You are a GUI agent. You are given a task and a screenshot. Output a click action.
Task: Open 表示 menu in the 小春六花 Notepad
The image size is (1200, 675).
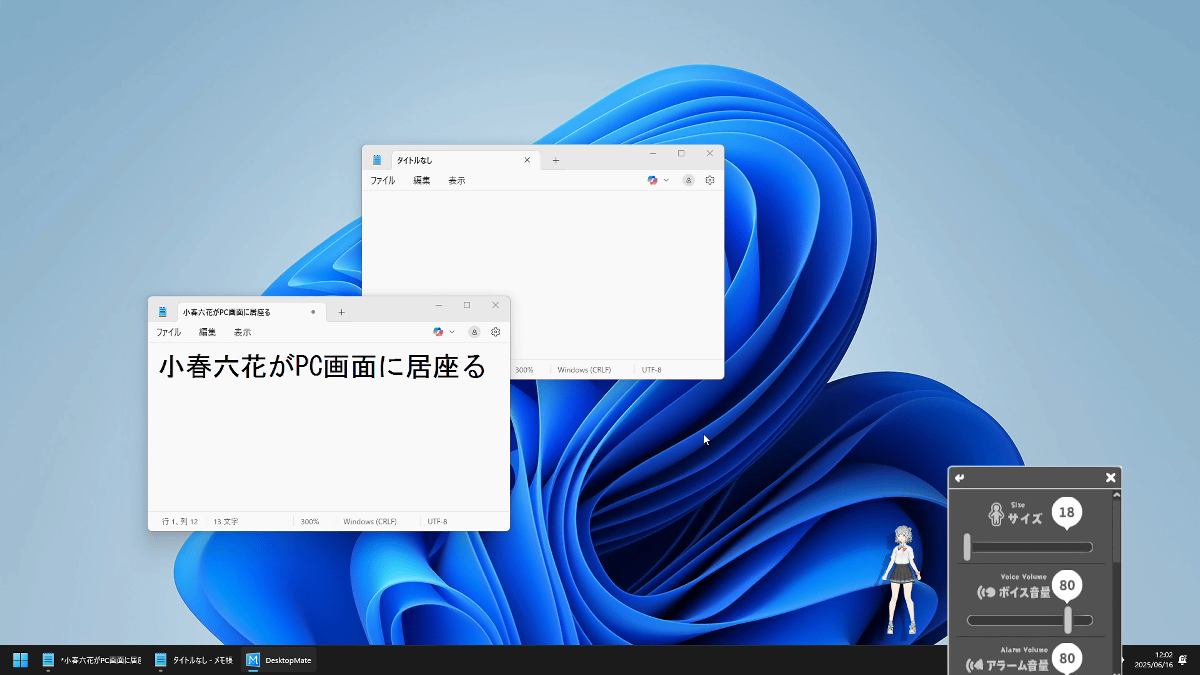coord(242,332)
